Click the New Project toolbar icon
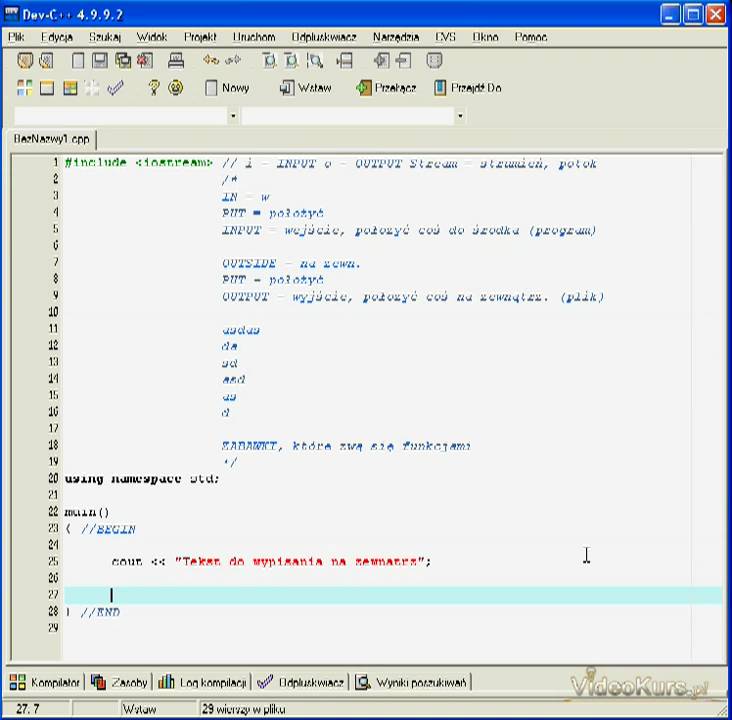This screenshot has height=720, width=732. click(x=25, y=61)
